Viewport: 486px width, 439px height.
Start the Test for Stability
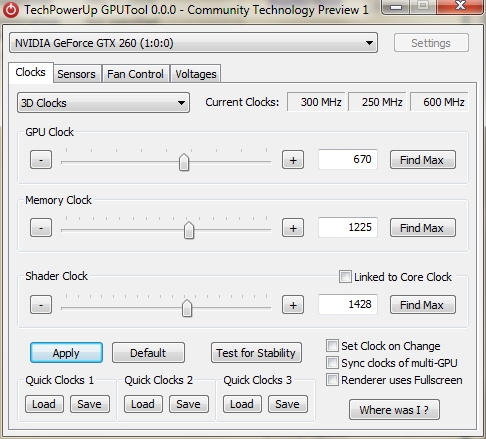(256, 353)
